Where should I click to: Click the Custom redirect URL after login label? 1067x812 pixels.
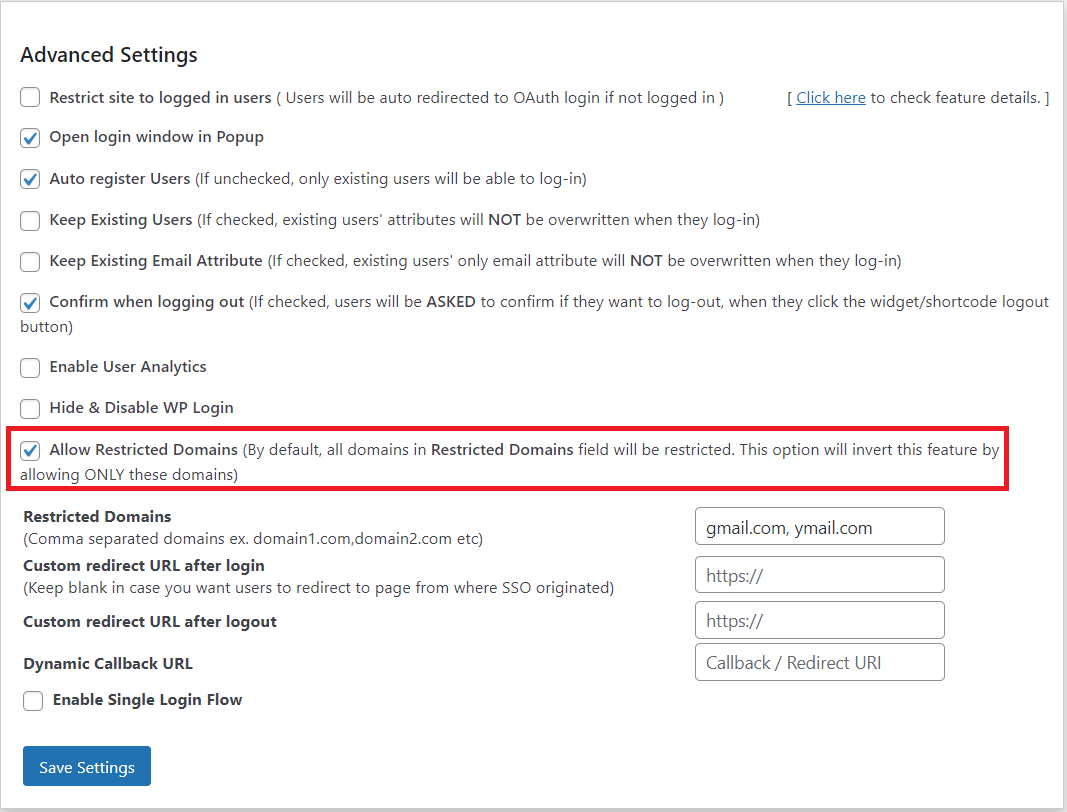pyautogui.click(x=144, y=566)
